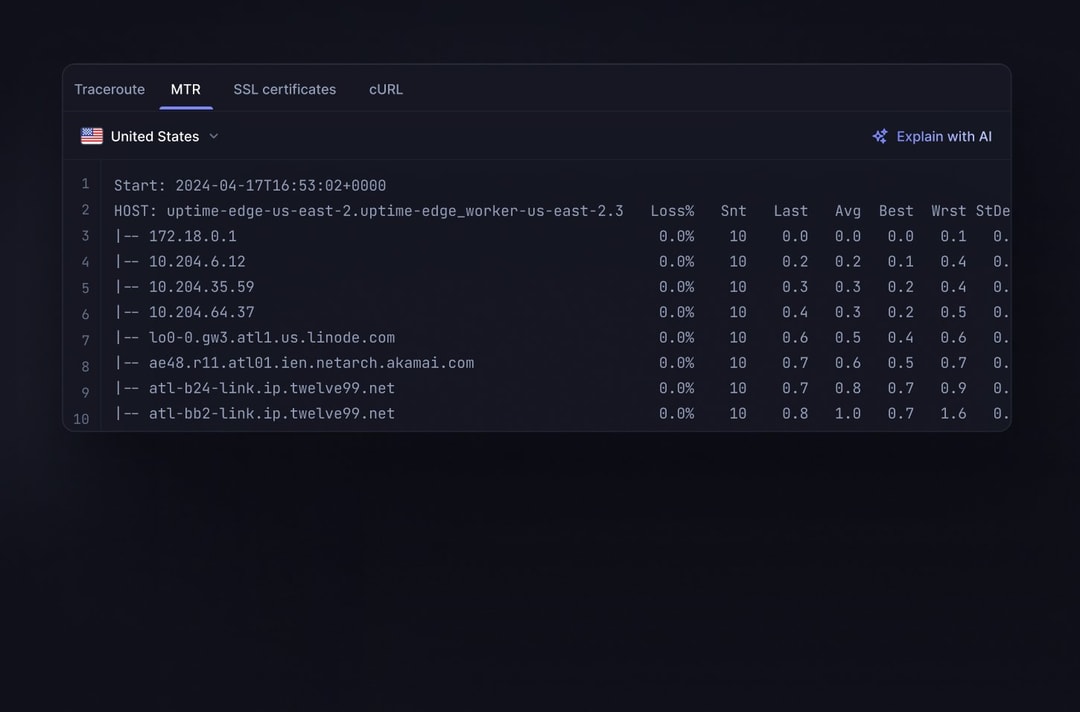The height and width of the screenshot is (712, 1080).
Task: Go to the cURL tab
Action: [386, 89]
